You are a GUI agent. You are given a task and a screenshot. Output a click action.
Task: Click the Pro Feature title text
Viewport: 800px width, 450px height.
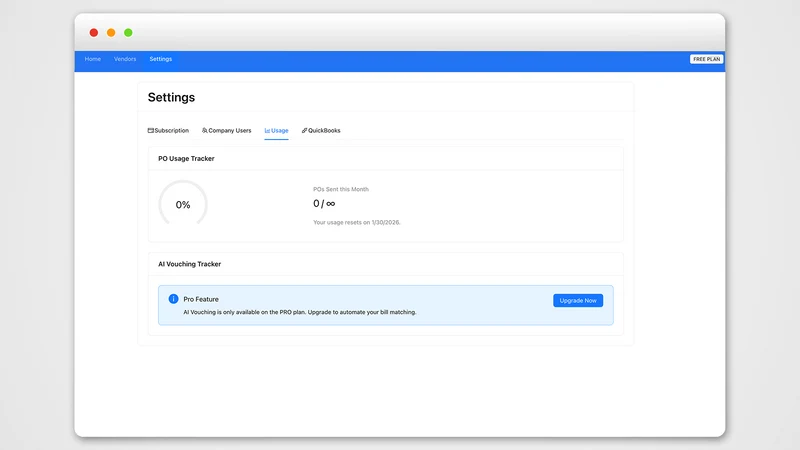pos(201,299)
